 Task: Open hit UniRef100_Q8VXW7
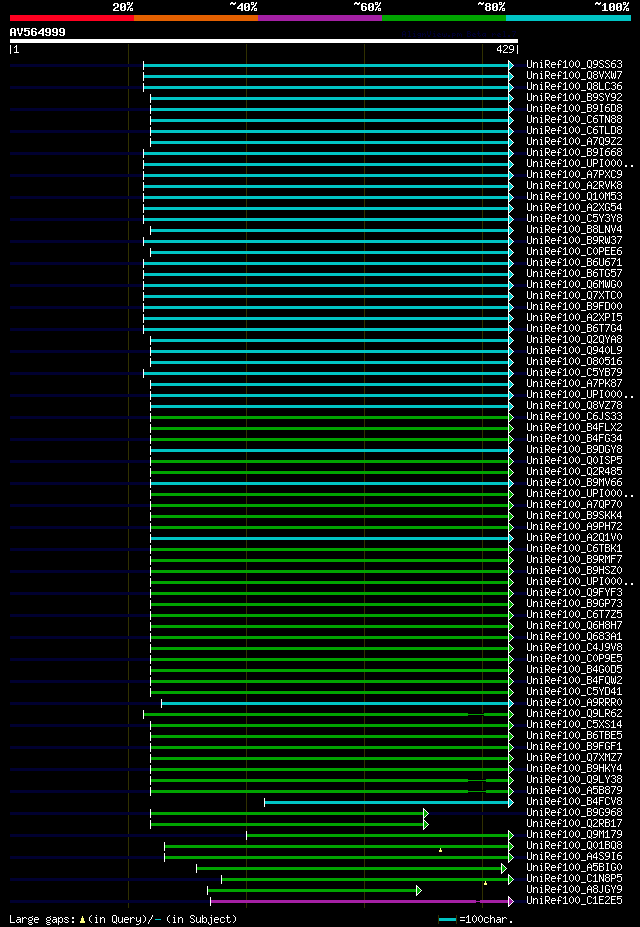(x=574, y=76)
